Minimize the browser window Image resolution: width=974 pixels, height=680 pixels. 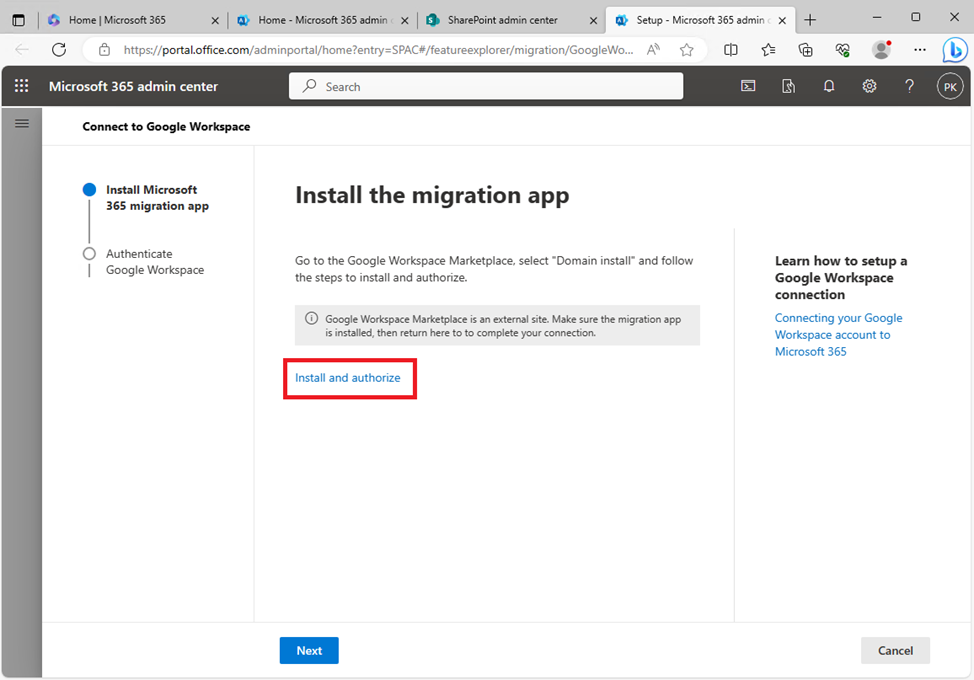876,17
